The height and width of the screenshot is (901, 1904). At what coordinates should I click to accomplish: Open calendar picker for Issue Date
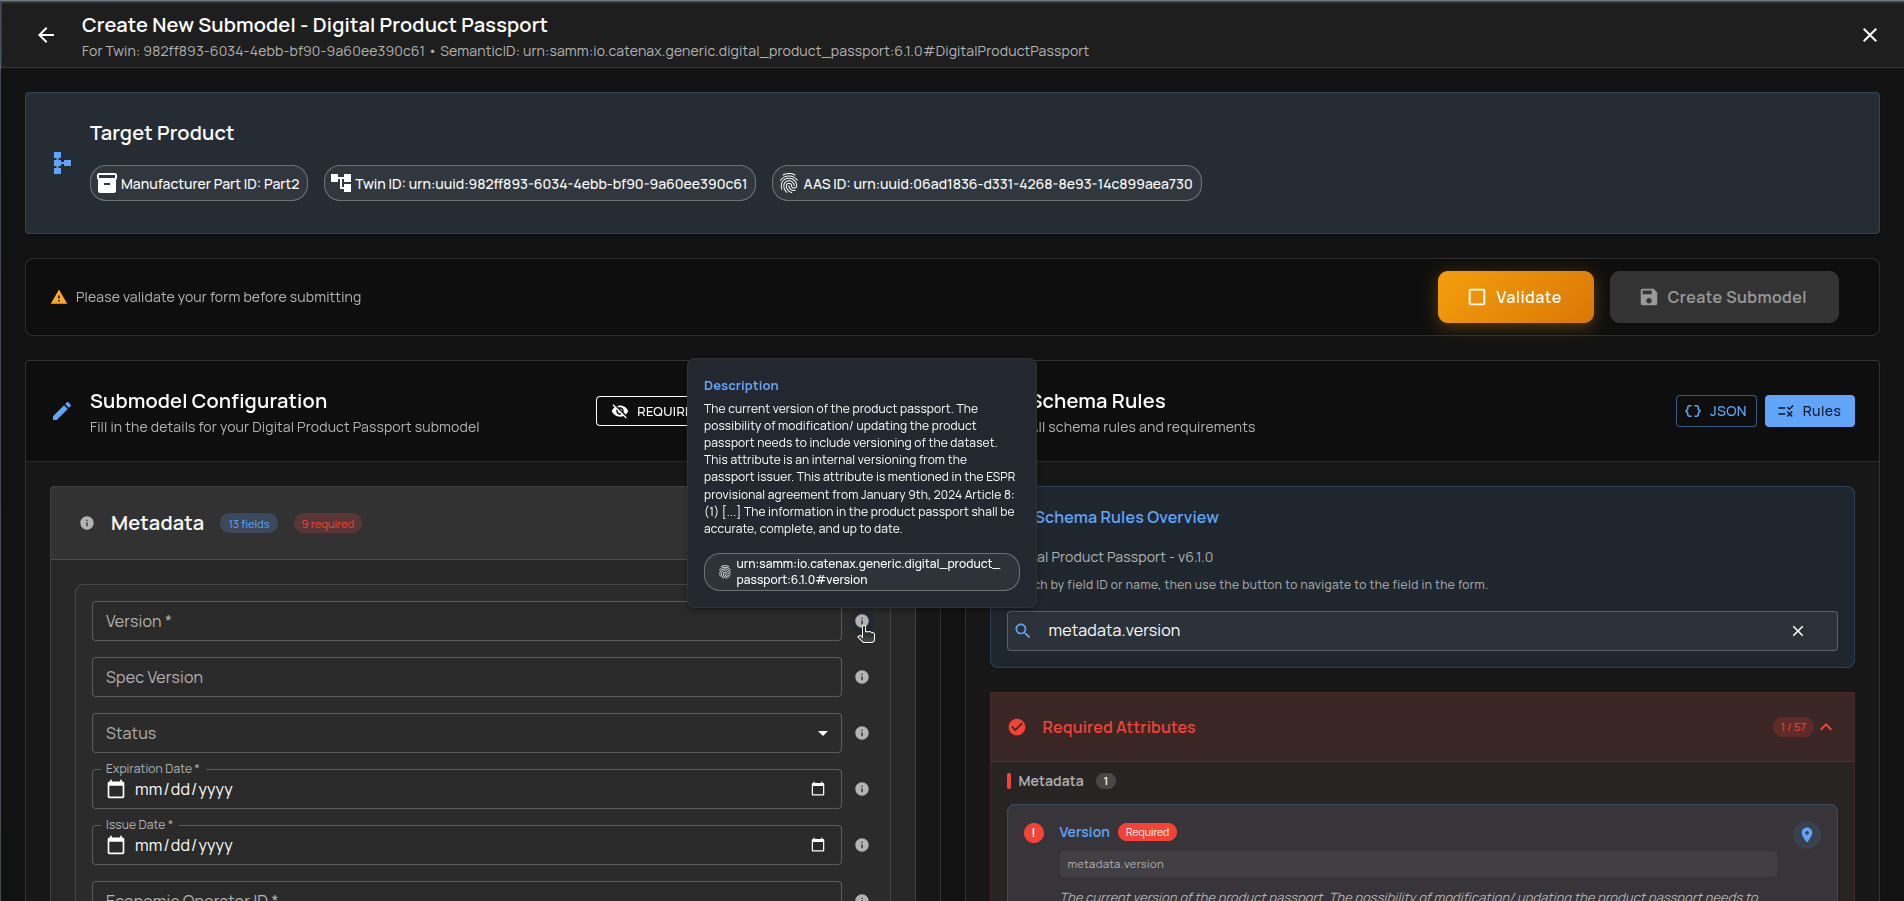[x=818, y=845]
